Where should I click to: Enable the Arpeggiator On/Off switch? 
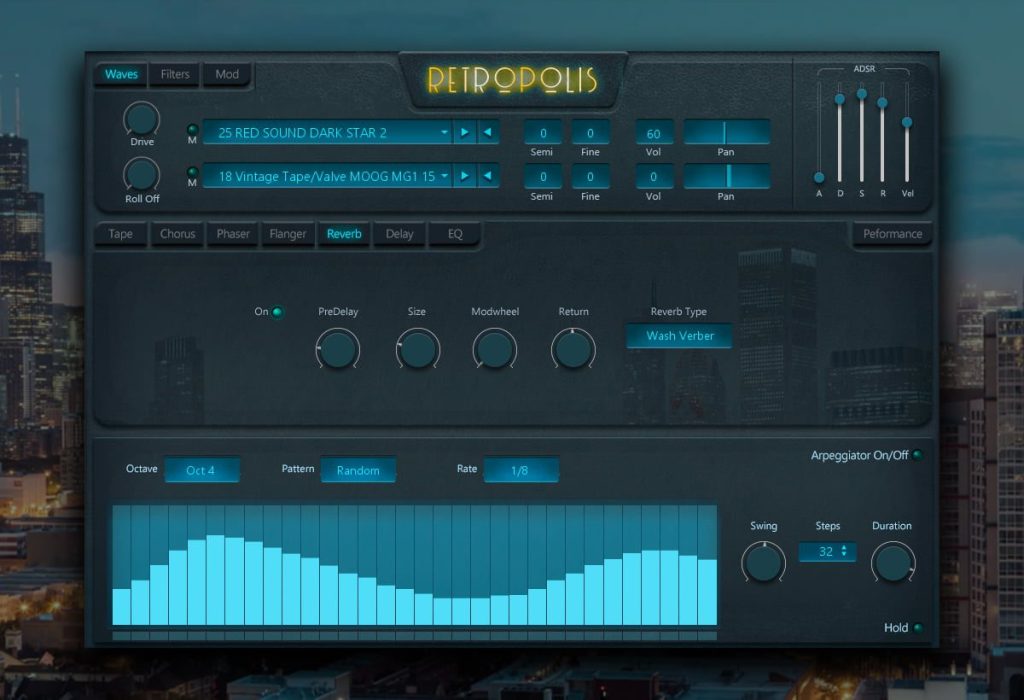click(918, 454)
